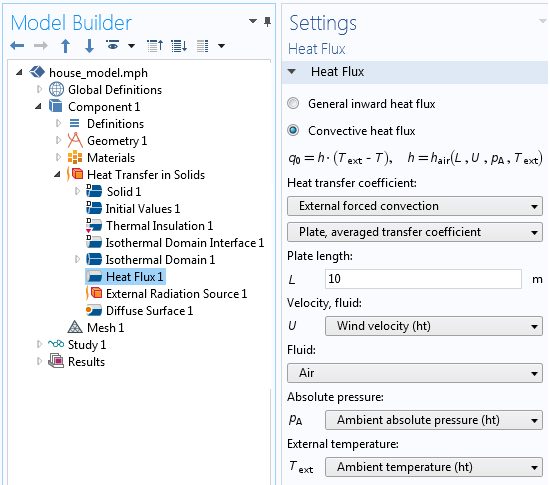The height and width of the screenshot is (485, 550).
Task: Open the Show eye icon dropdown arrow
Action: 132,46
